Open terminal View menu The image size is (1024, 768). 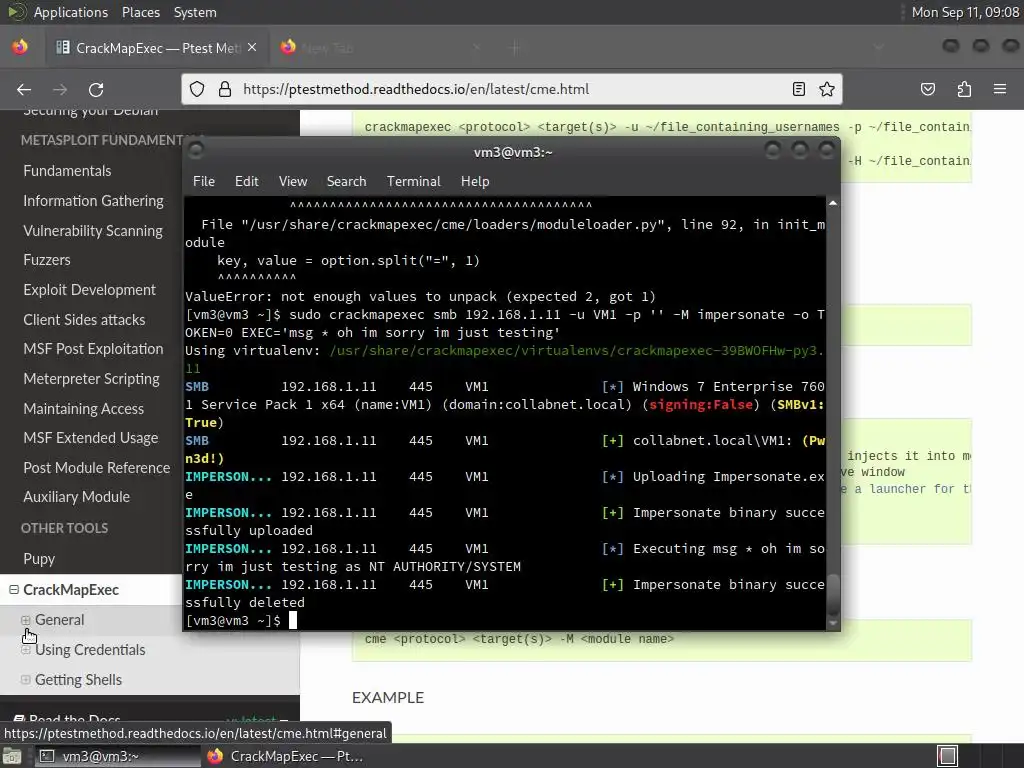click(293, 182)
